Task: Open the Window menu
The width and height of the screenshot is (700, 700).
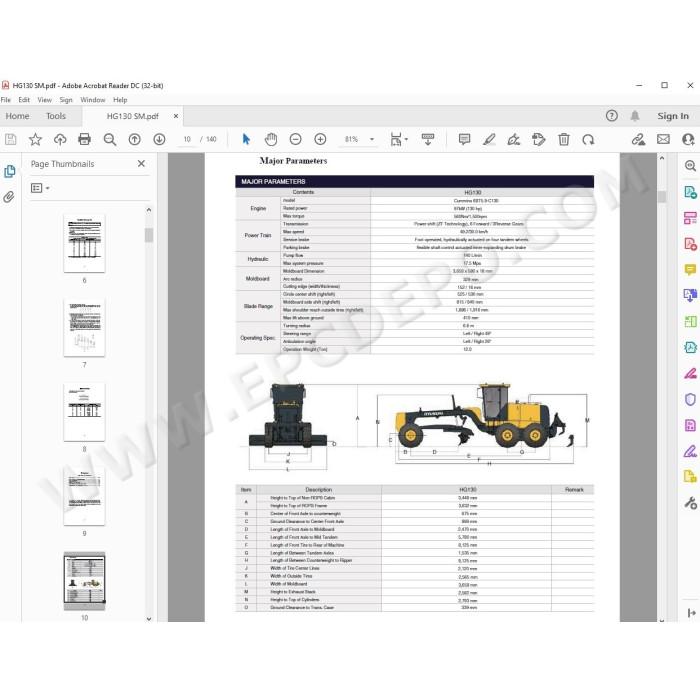Action: (x=93, y=100)
